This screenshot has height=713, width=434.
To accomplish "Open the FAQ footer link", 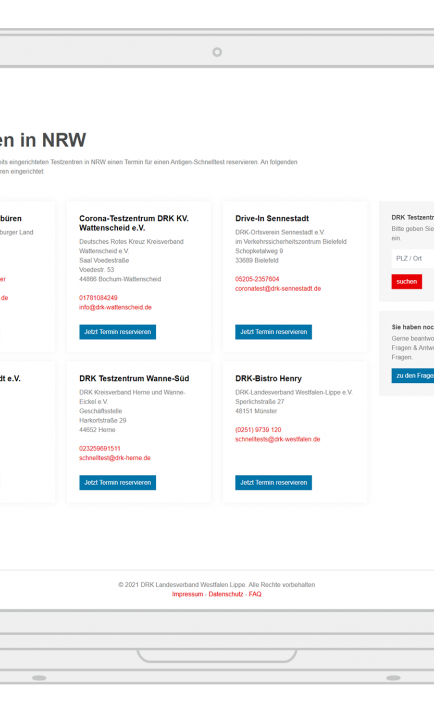I will click(x=255, y=594).
